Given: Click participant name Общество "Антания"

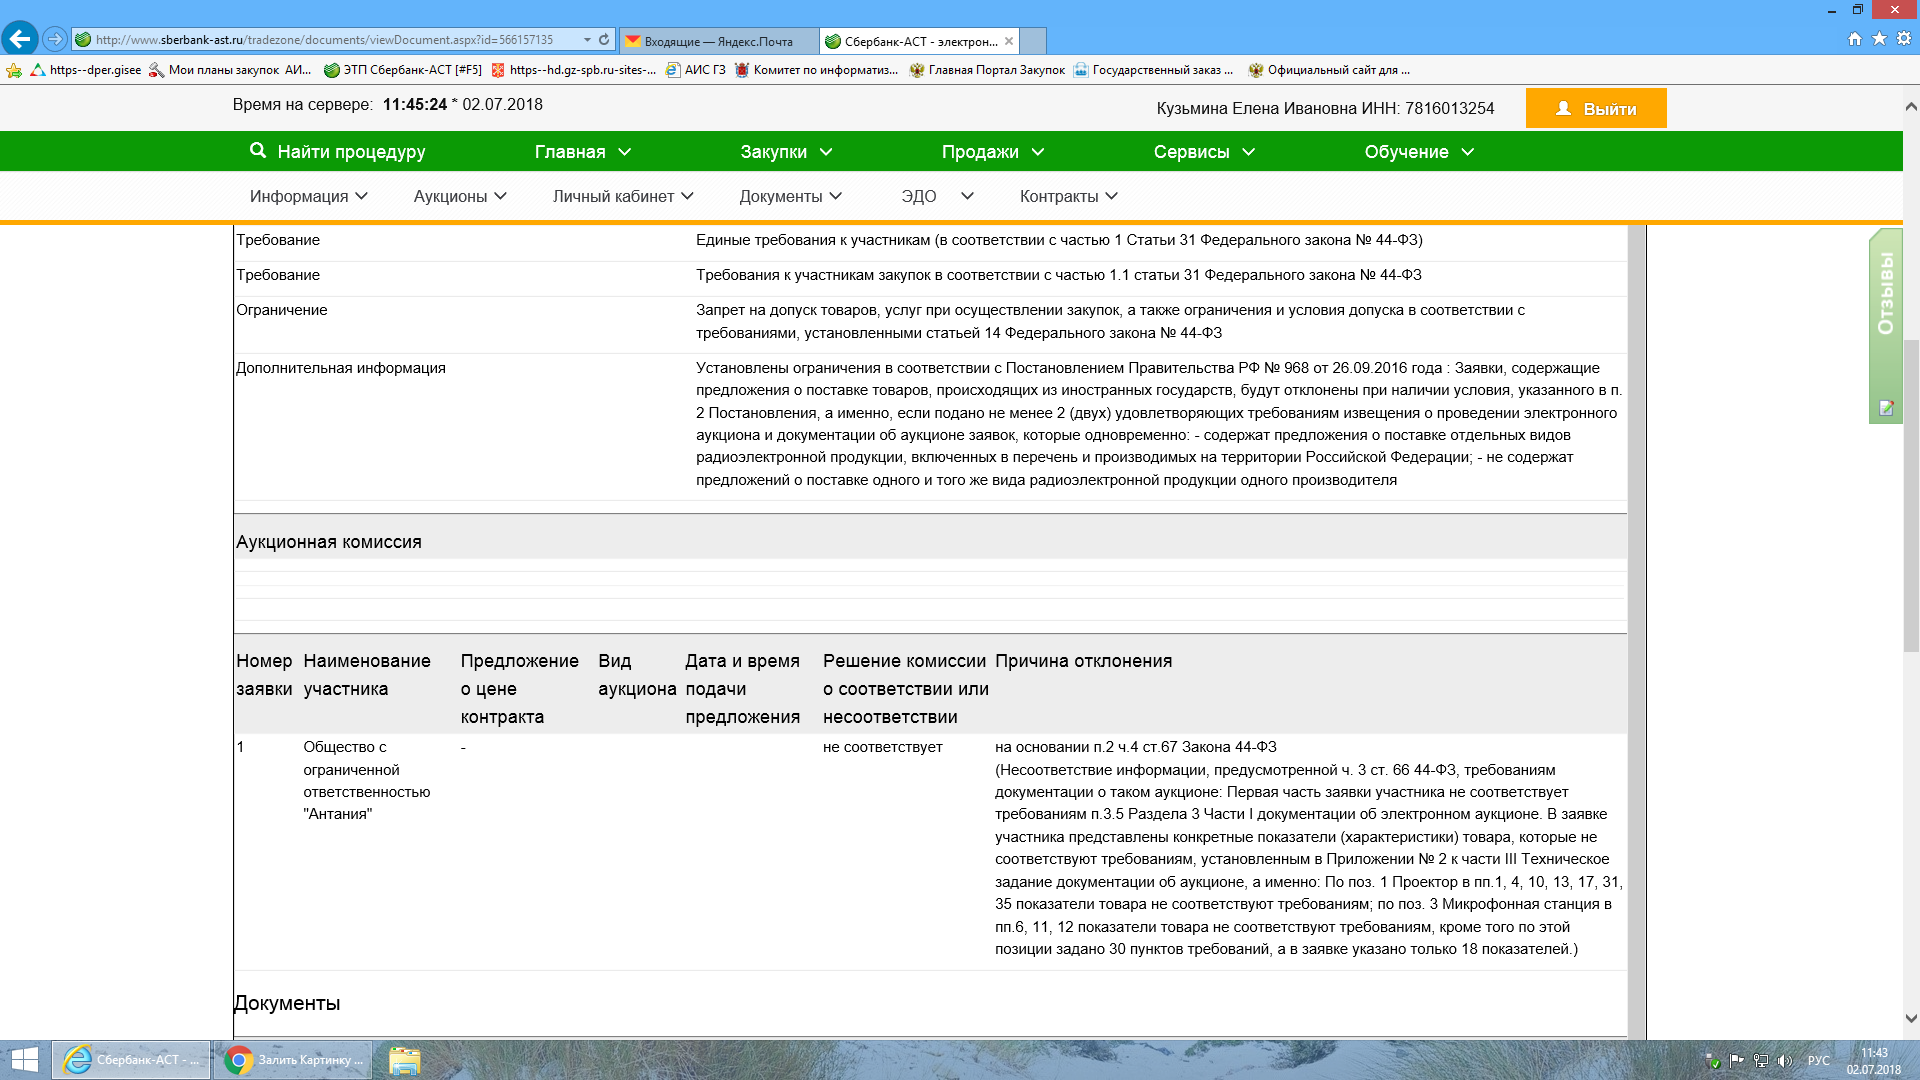Looking at the screenshot, I should 367,780.
